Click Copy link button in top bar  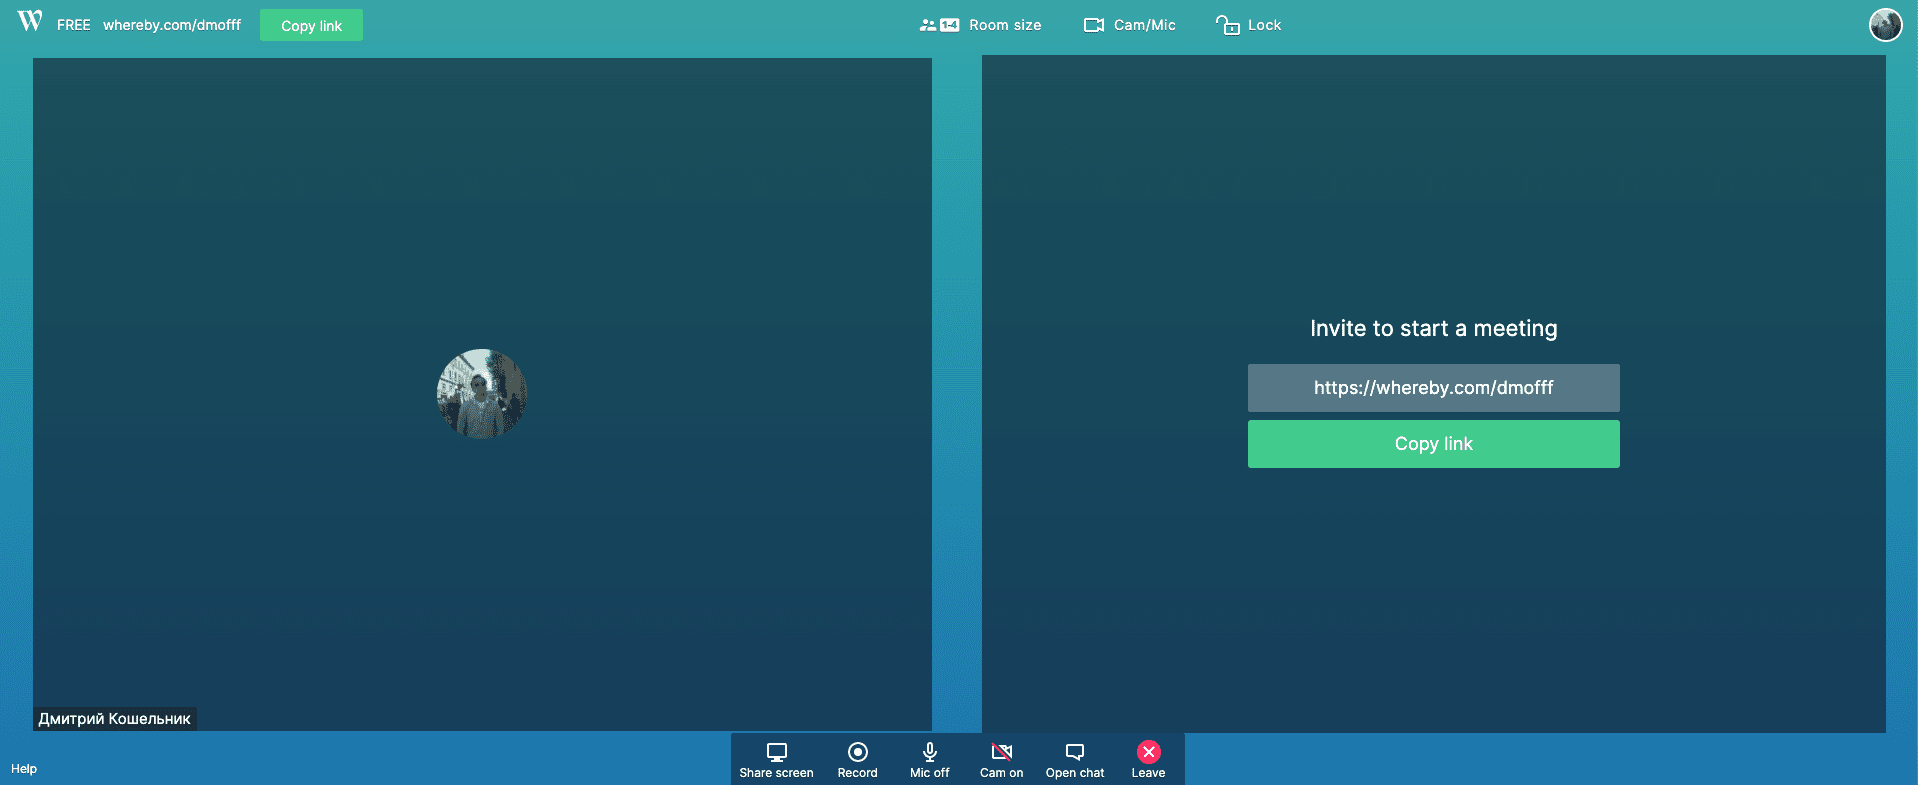(x=311, y=25)
